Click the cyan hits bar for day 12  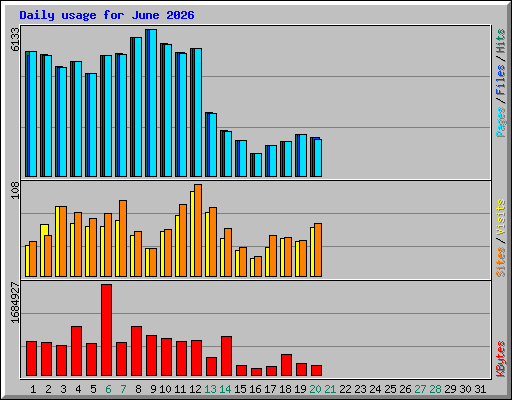[198, 113]
